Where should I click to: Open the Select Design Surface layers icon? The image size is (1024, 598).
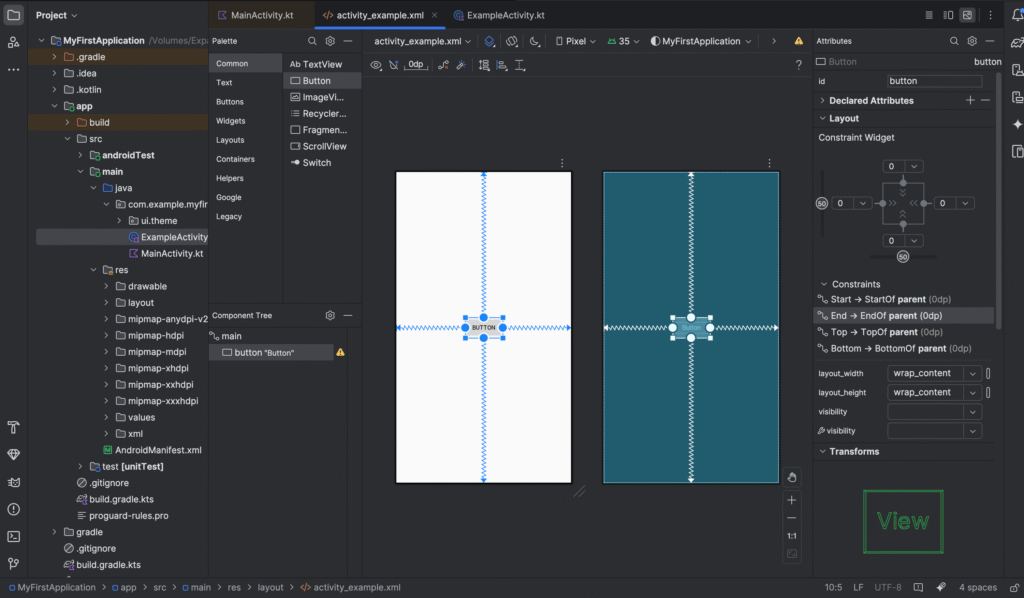(x=489, y=41)
